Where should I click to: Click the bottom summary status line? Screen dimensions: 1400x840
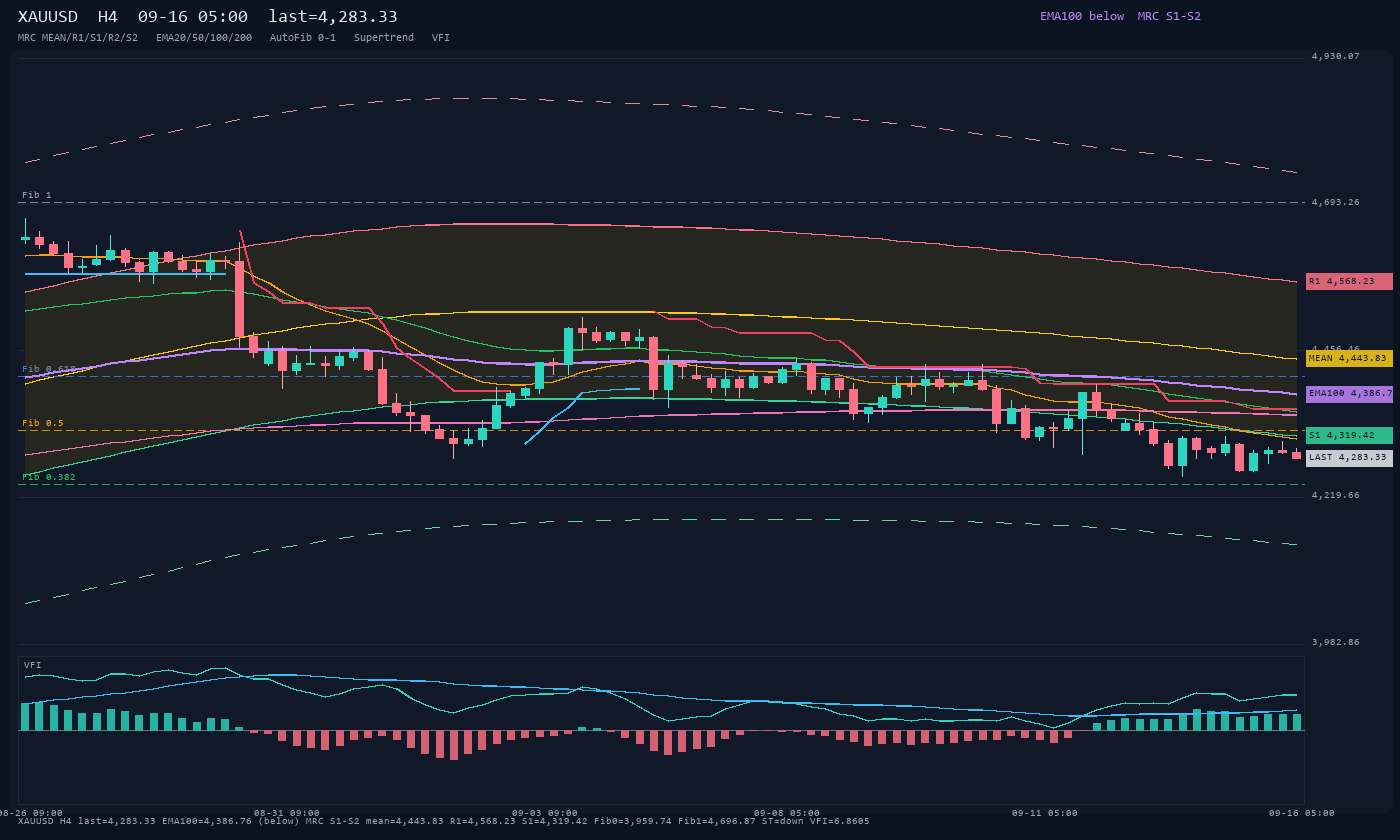coord(444,822)
